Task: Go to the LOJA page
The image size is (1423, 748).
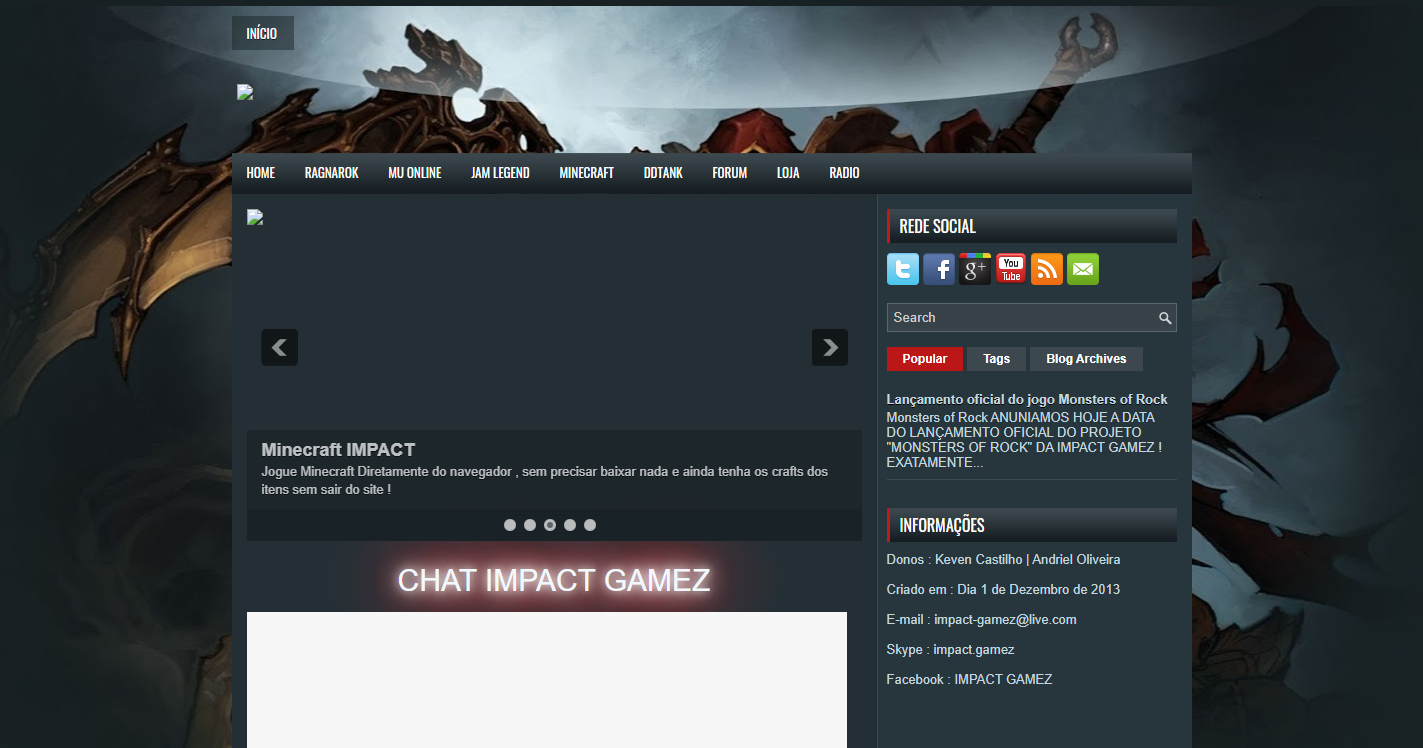Action: pyautogui.click(x=788, y=172)
